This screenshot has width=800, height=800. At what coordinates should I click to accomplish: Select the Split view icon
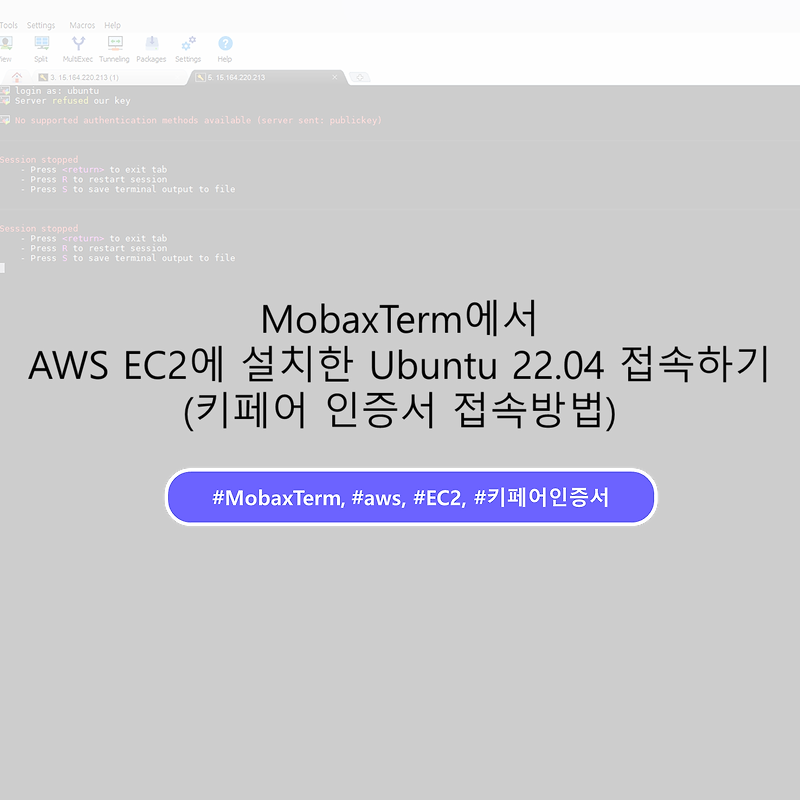[41, 45]
